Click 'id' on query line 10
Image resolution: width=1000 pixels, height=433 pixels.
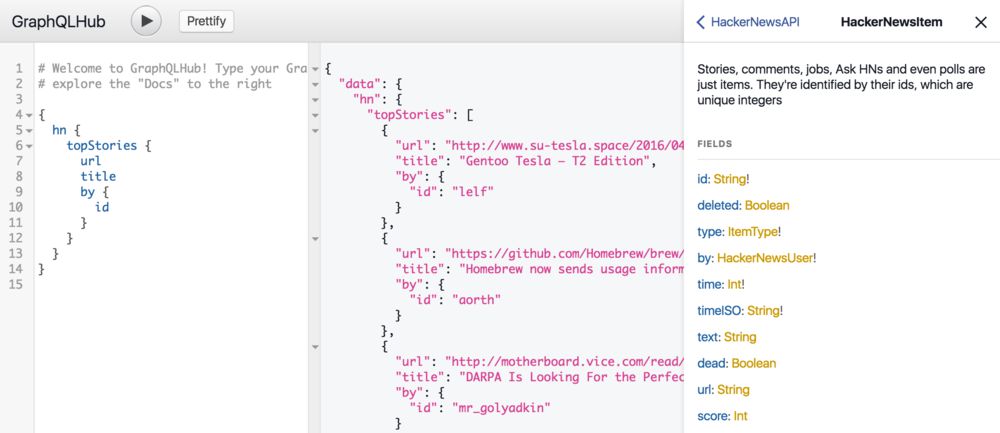click(102, 207)
